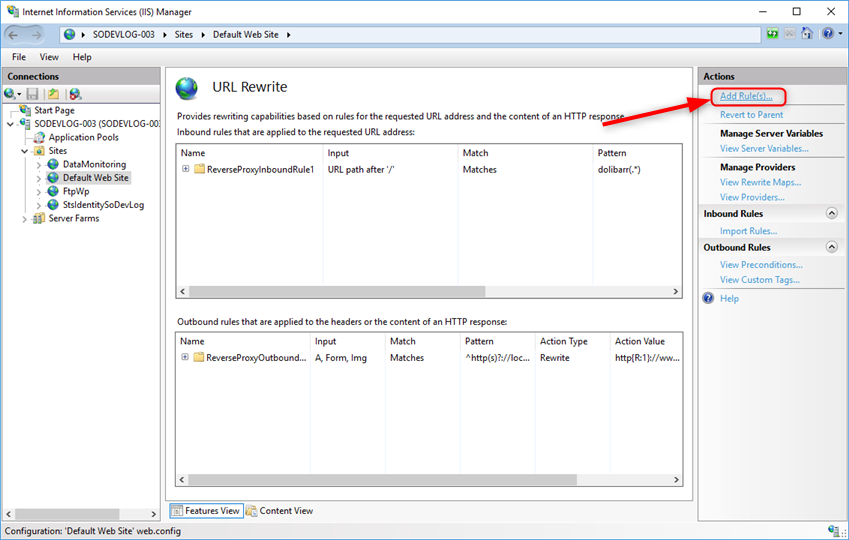The width and height of the screenshot is (849, 540).
Task: Collapse the Inbound Rules actions section
Action: pyautogui.click(x=832, y=213)
